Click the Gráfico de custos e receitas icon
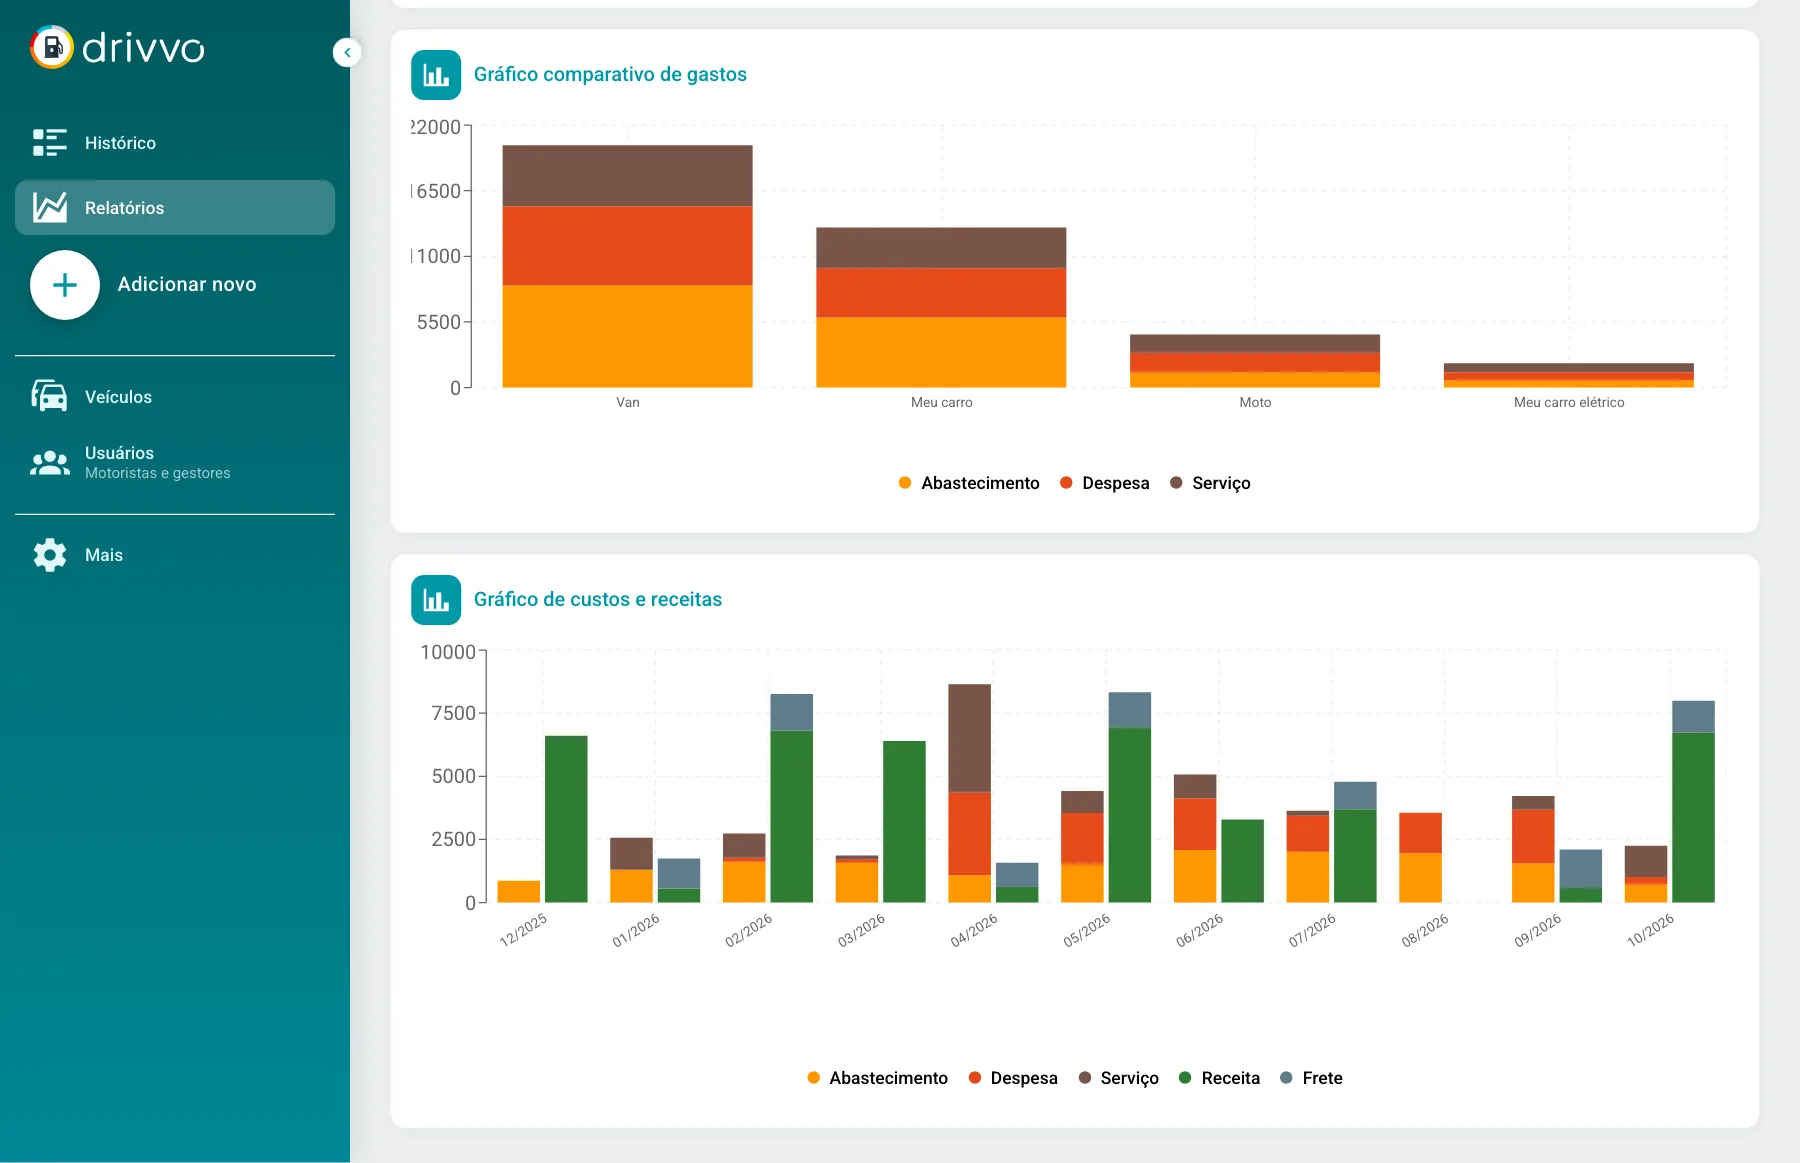 436,600
